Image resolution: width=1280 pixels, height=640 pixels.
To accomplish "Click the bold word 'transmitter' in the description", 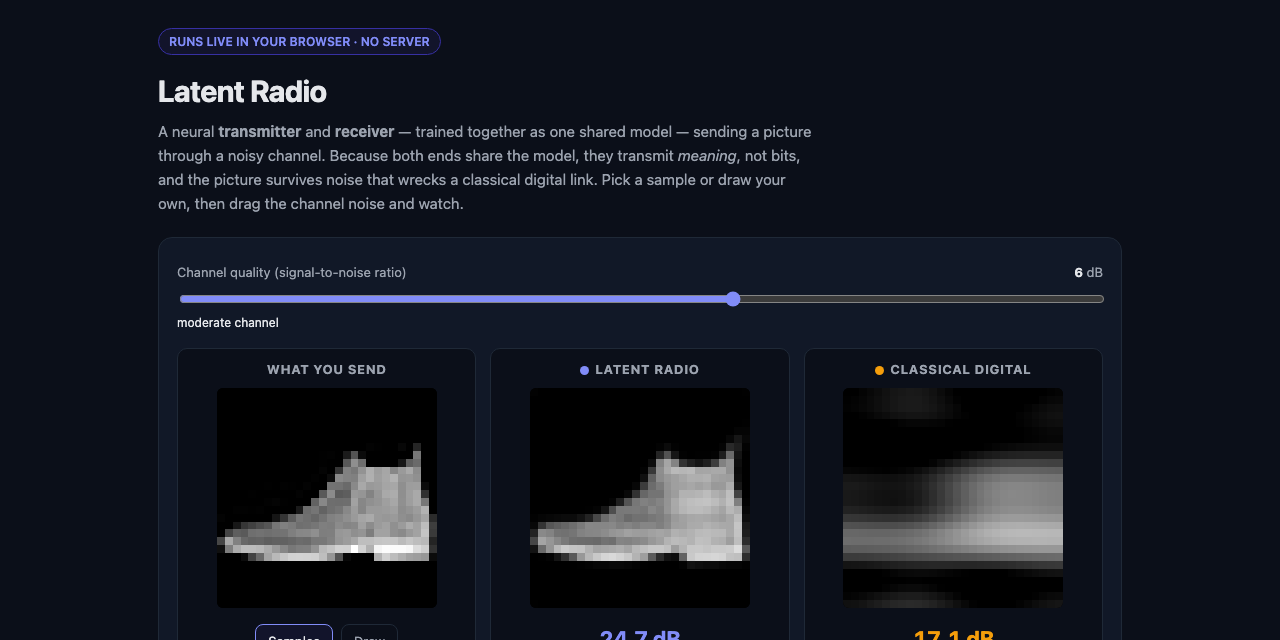I will [260, 132].
